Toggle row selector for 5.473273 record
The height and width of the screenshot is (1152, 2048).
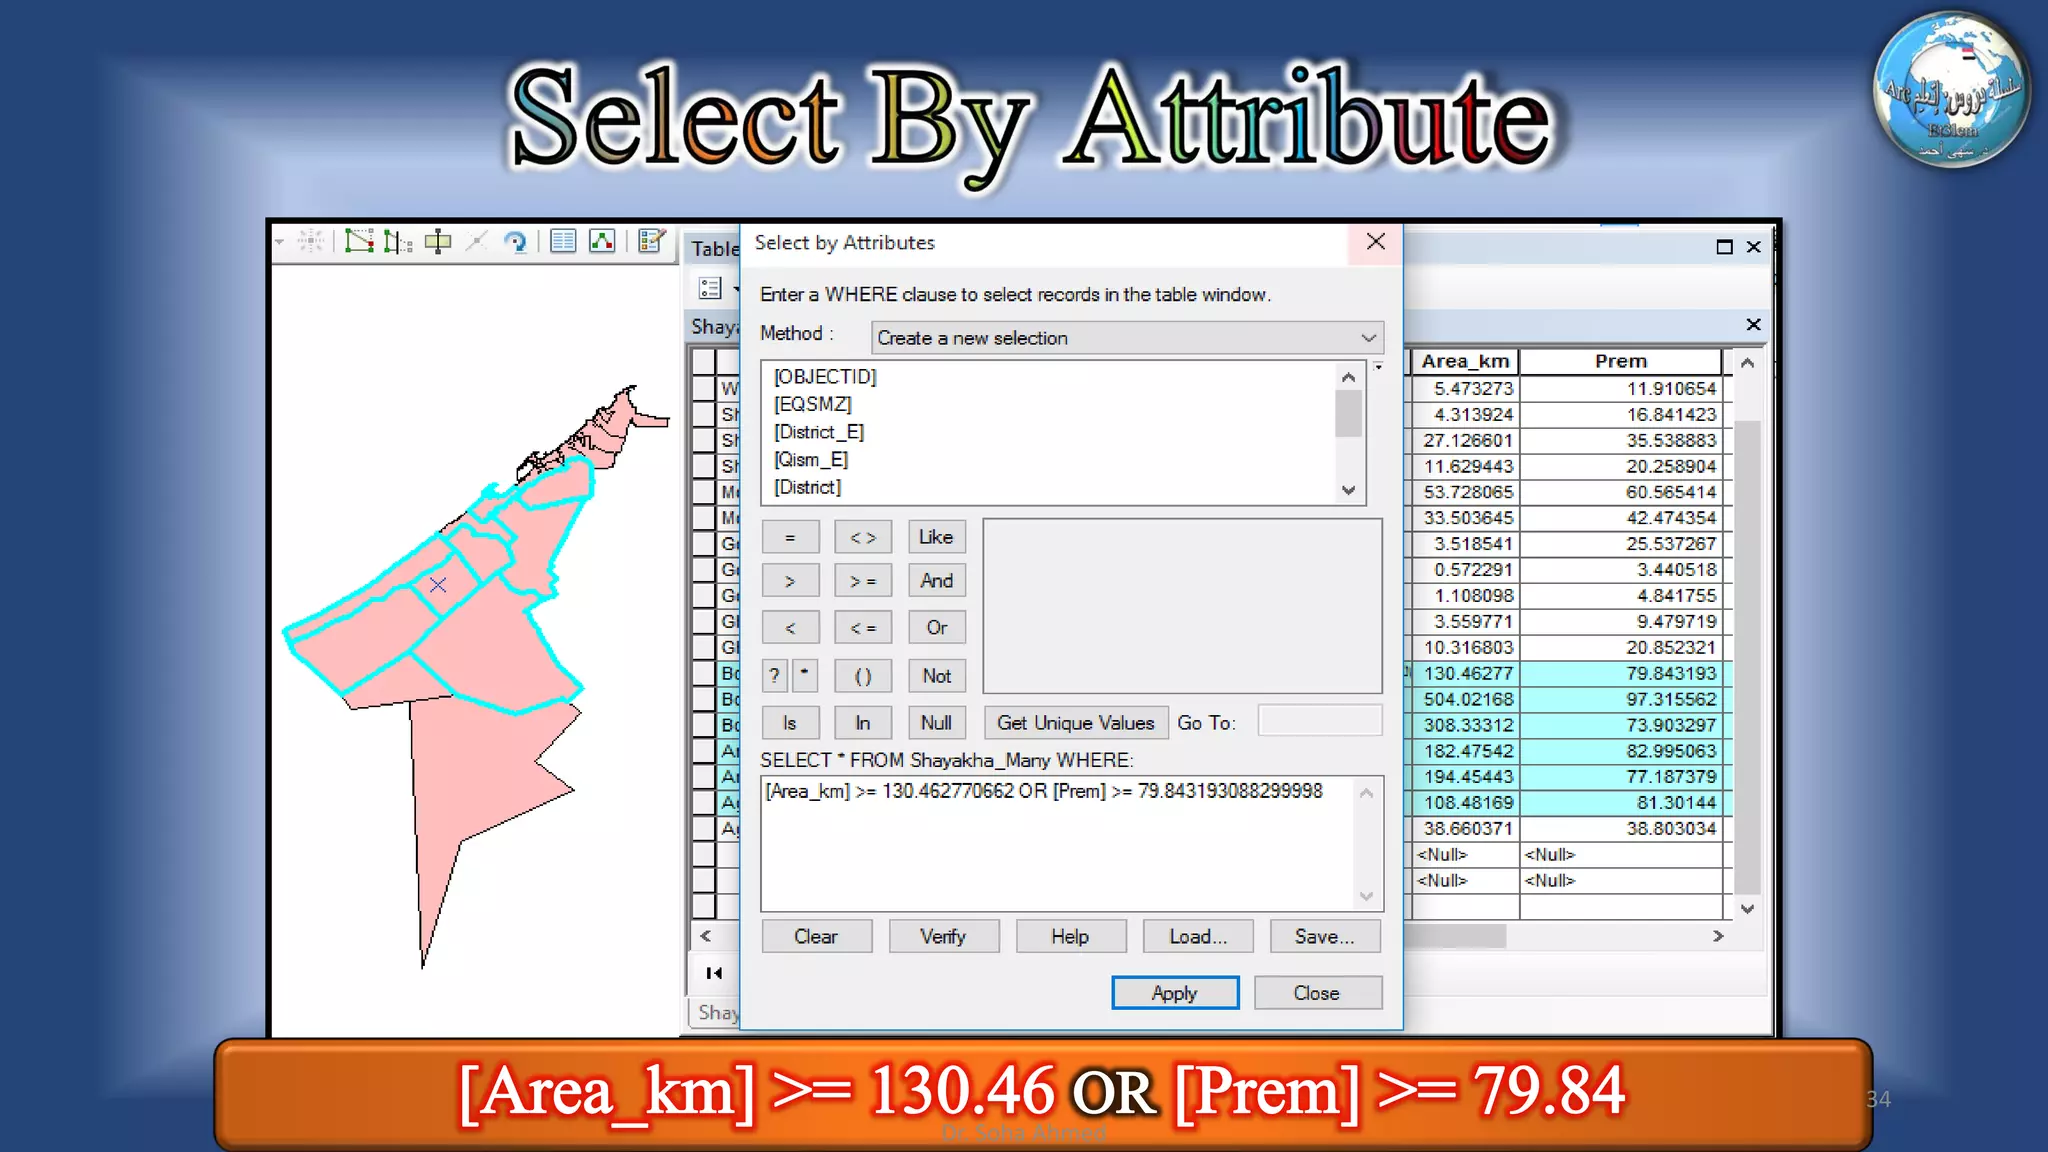point(704,388)
